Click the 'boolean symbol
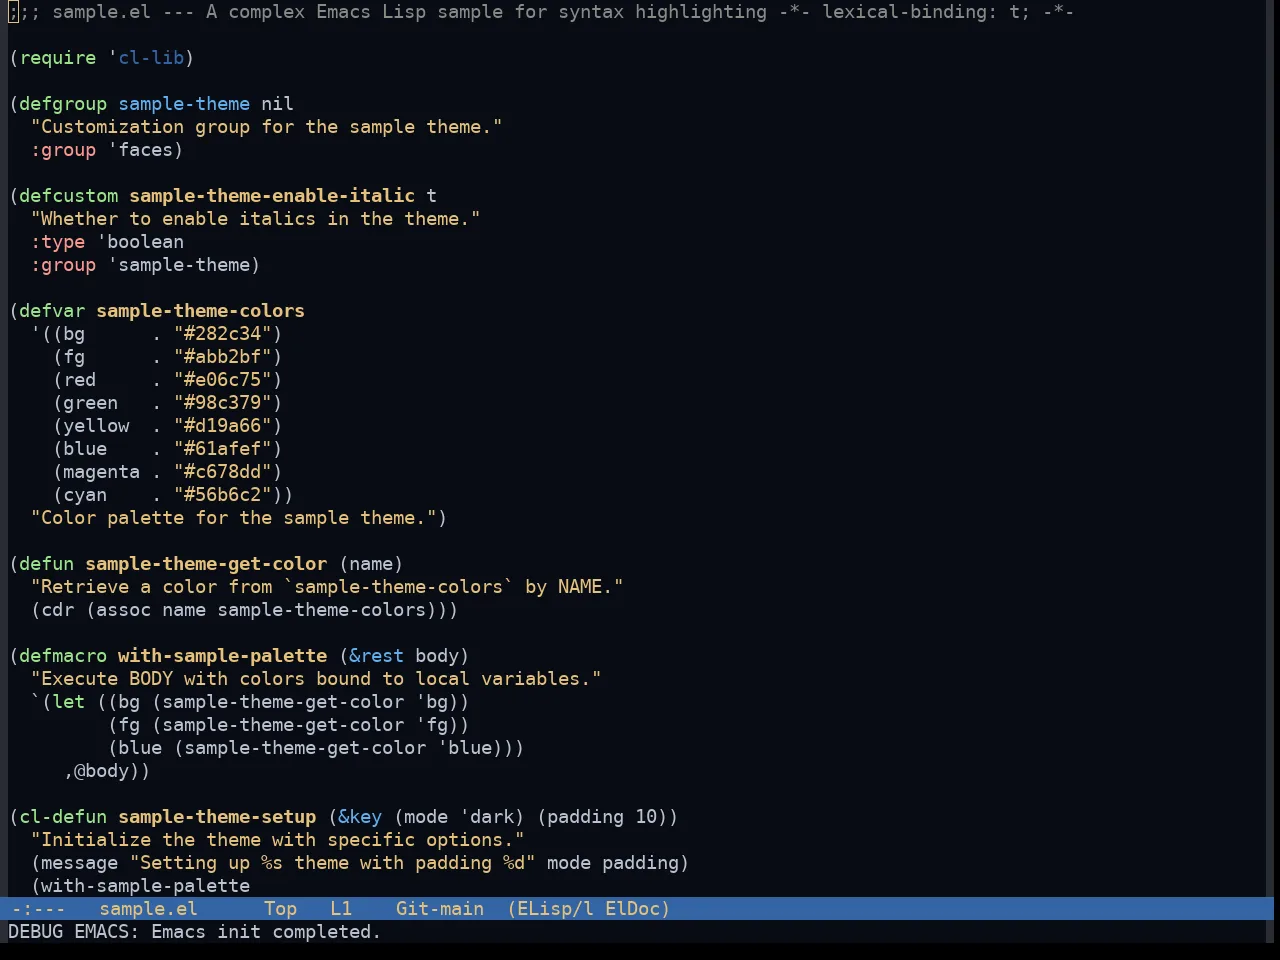Viewport: 1280px width, 960px height. 141,242
